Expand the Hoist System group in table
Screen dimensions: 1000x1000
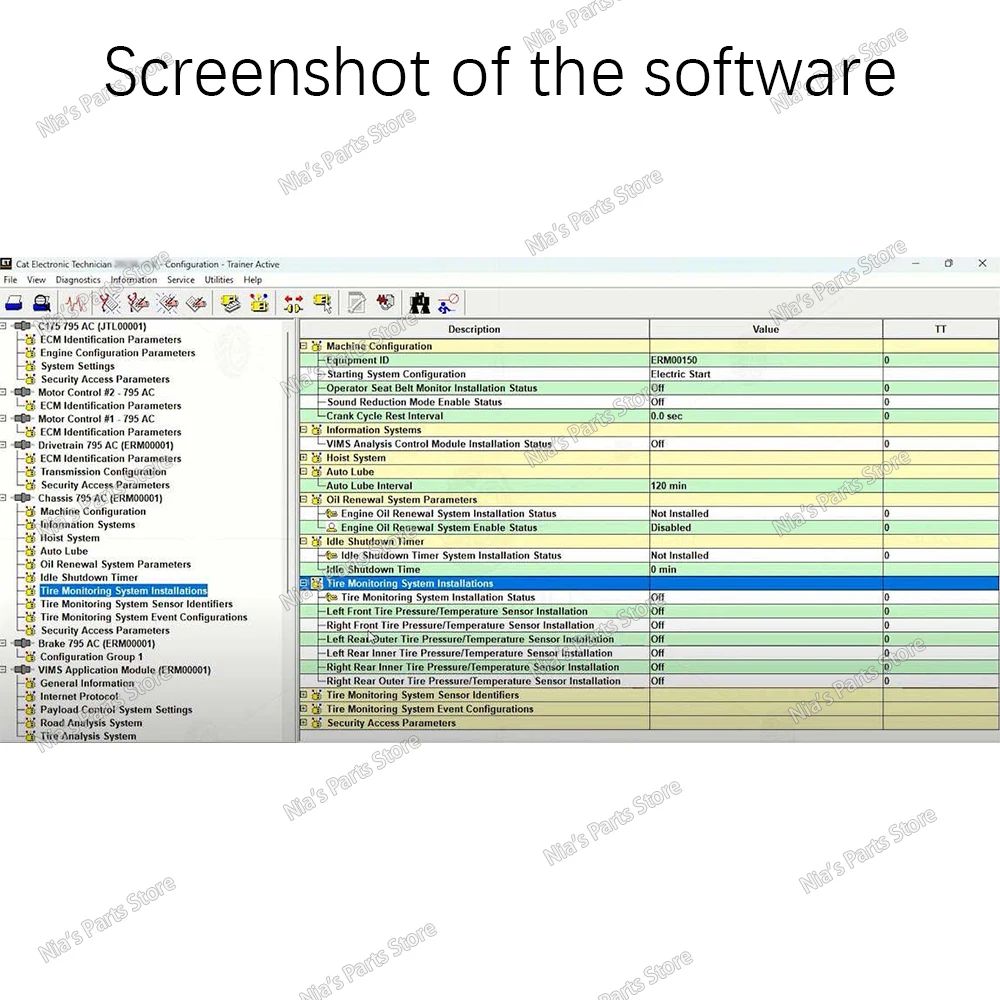click(x=304, y=457)
